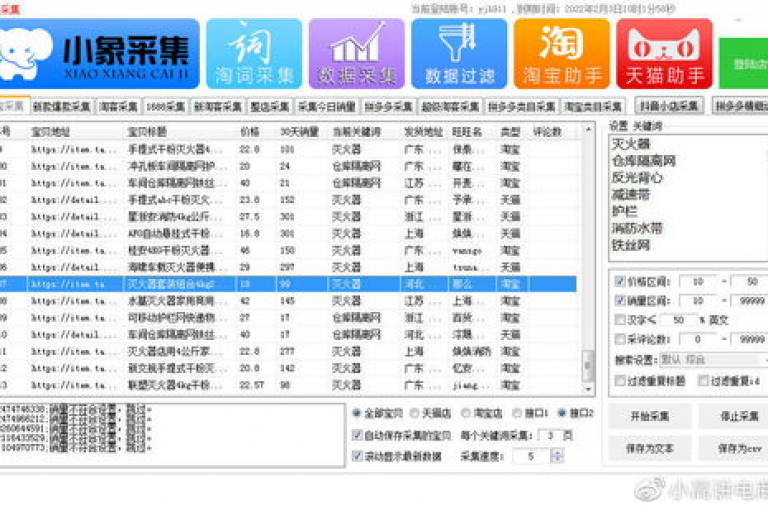
Task: Select keyword 消防水带 in the keyword list
Action: point(637,228)
